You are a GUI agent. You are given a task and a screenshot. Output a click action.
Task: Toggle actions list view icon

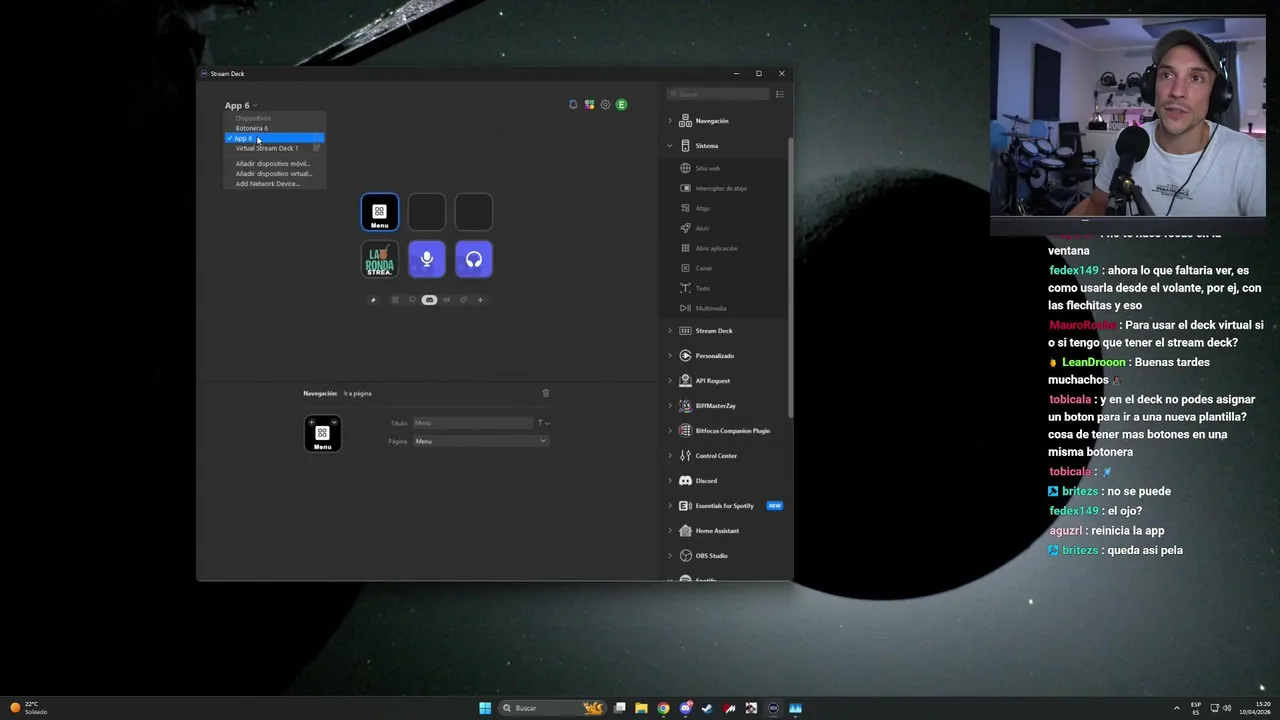tap(780, 94)
